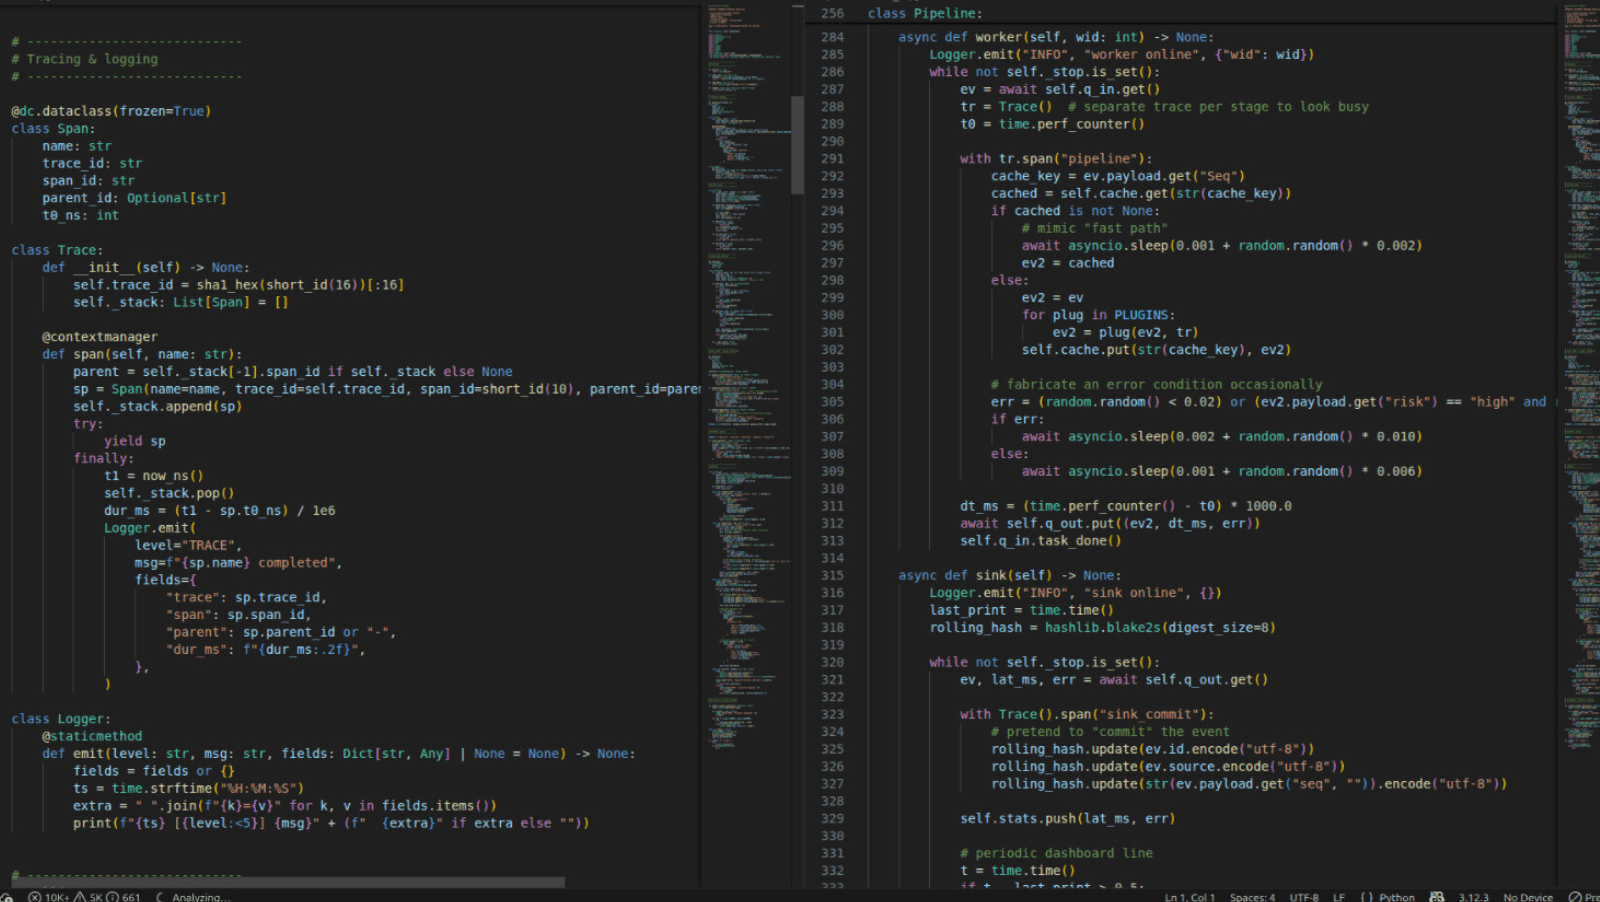Image resolution: width=1600 pixels, height=902 pixels.
Task: Click the '@contextmanager' decorator
Action: pos(99,337)
